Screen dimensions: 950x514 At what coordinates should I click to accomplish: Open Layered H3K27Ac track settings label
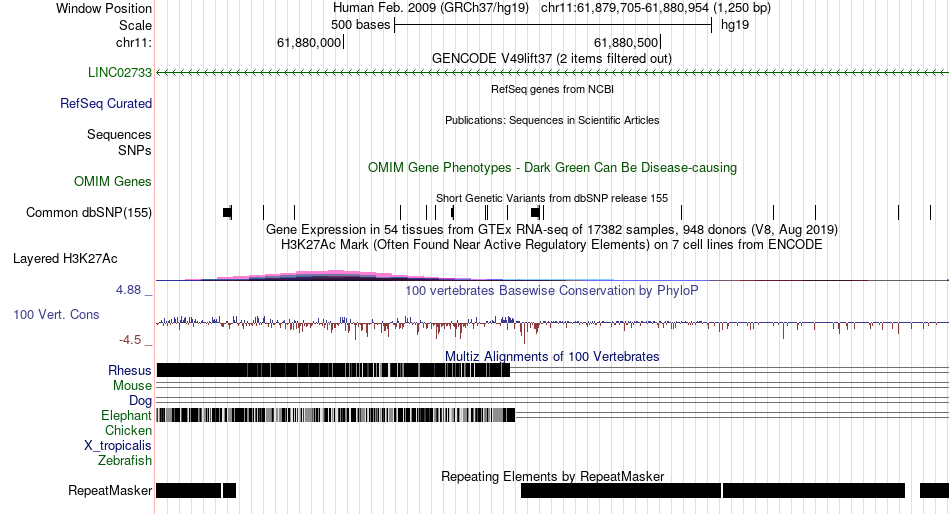coord(65,258)
